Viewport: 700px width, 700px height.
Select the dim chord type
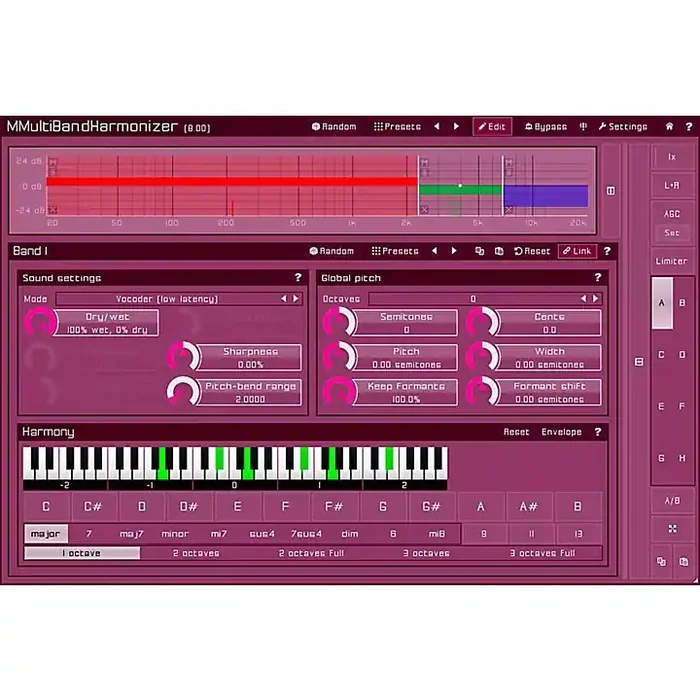click(x=350, y=533)
